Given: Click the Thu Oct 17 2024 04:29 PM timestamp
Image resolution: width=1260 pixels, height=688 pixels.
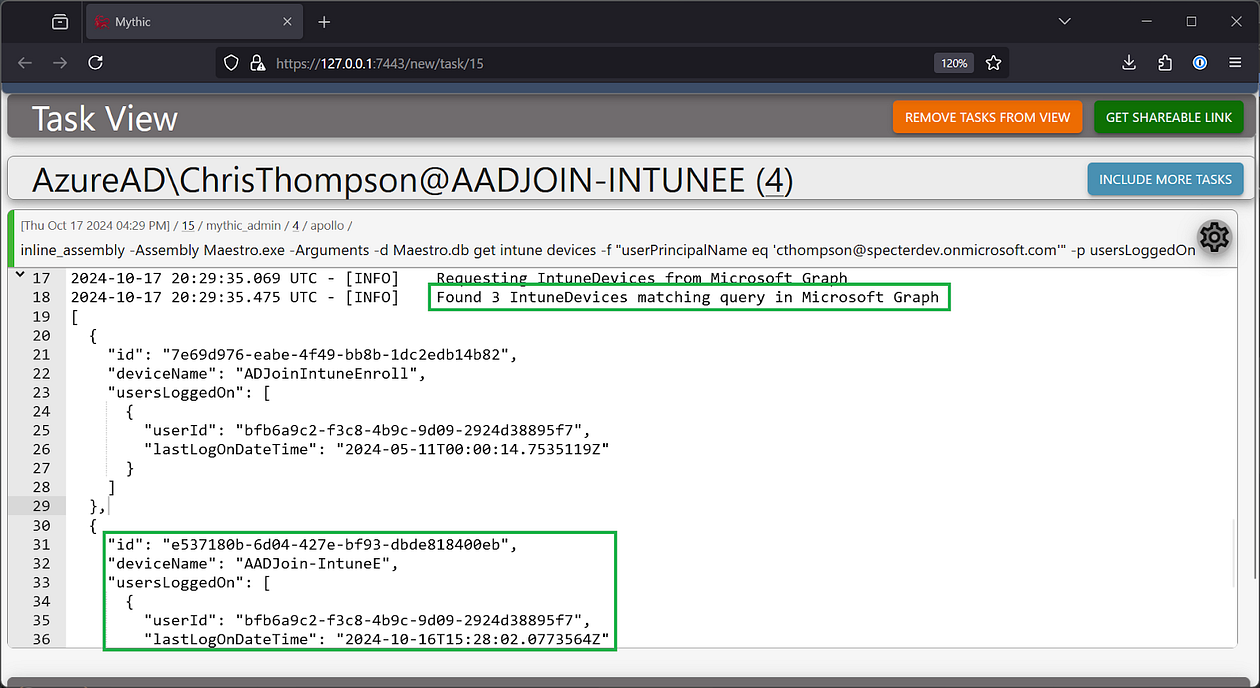Looking at the screenshot, I should pos(97,226).
